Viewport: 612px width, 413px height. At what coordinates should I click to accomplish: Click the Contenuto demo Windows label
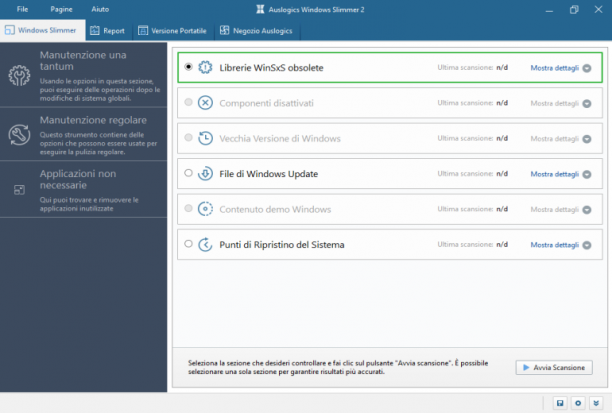(x=275, y=209)
